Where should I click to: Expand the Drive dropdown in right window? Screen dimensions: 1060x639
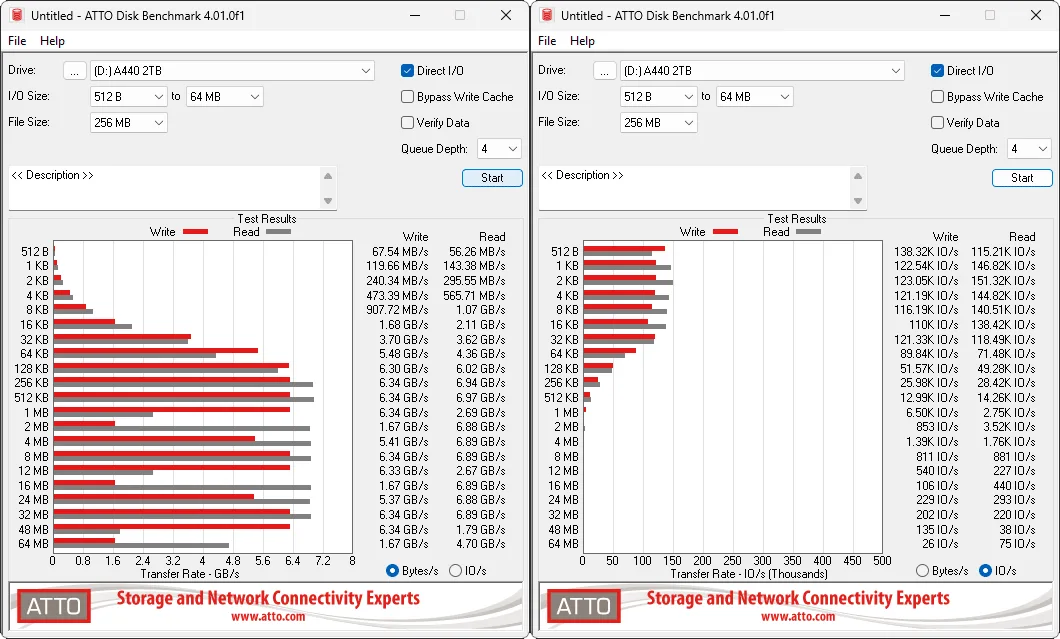pyautogui.click(x=762, y=70)
